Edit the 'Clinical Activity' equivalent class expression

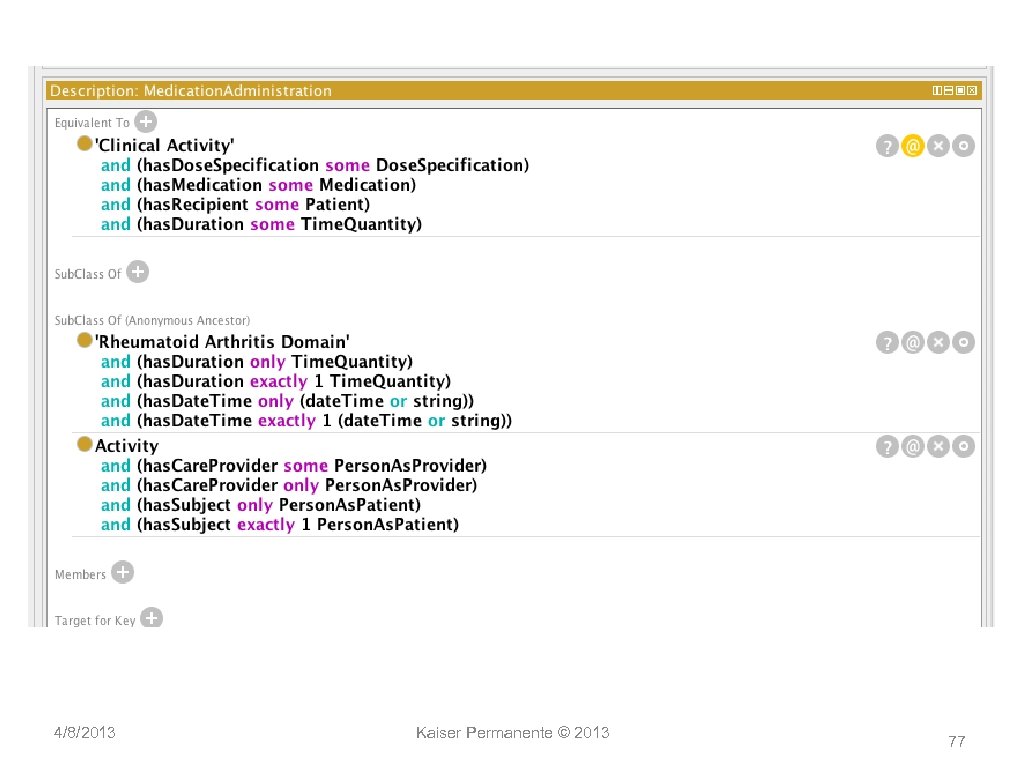(x=963, y=146)
